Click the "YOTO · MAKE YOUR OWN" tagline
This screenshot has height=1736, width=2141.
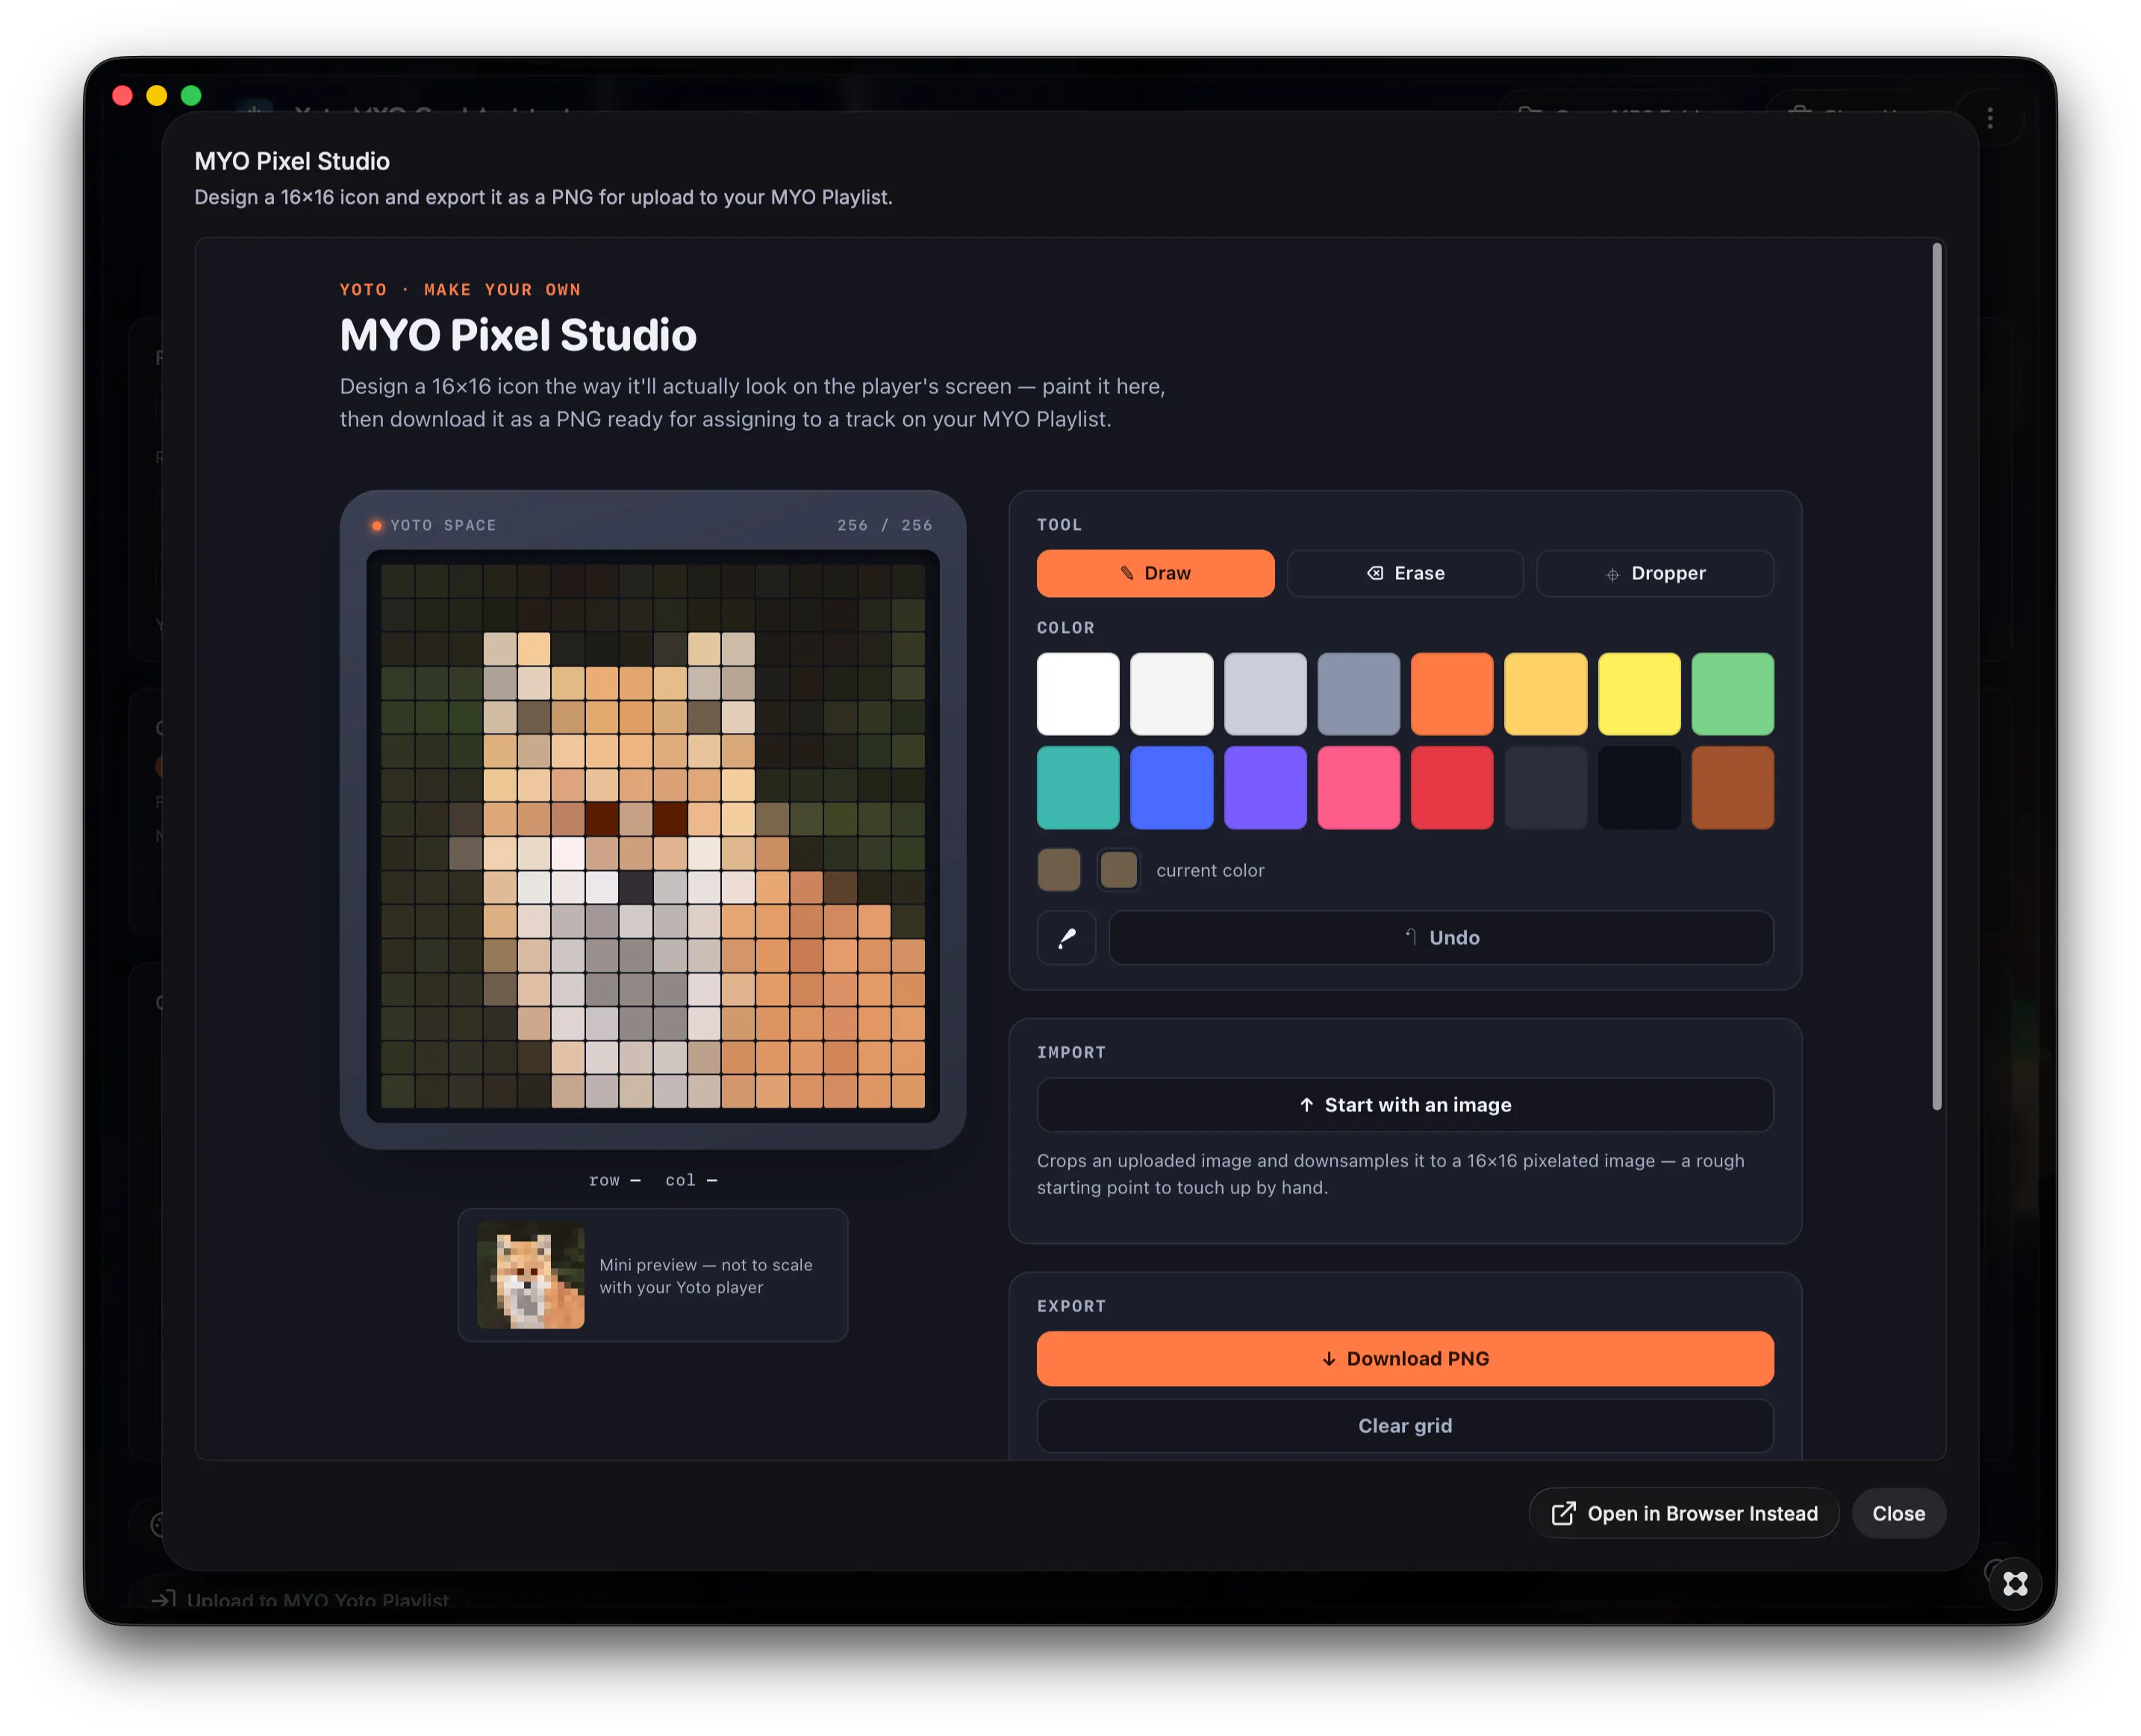point(460,289)
